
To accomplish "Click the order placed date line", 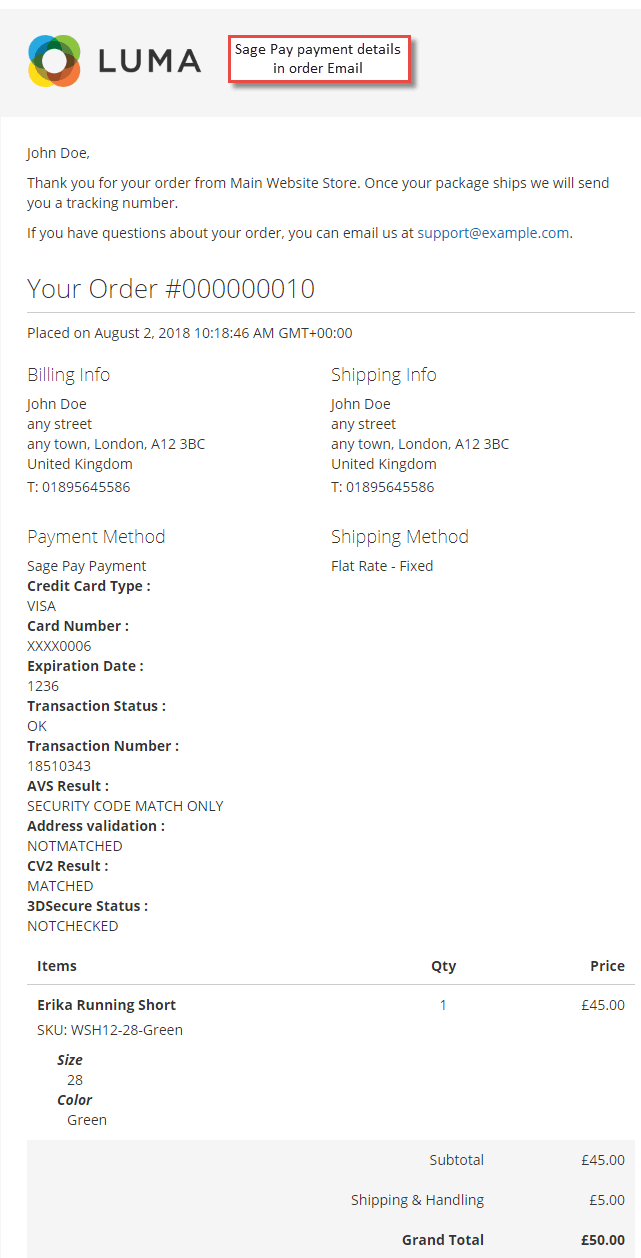I will 190,333.
